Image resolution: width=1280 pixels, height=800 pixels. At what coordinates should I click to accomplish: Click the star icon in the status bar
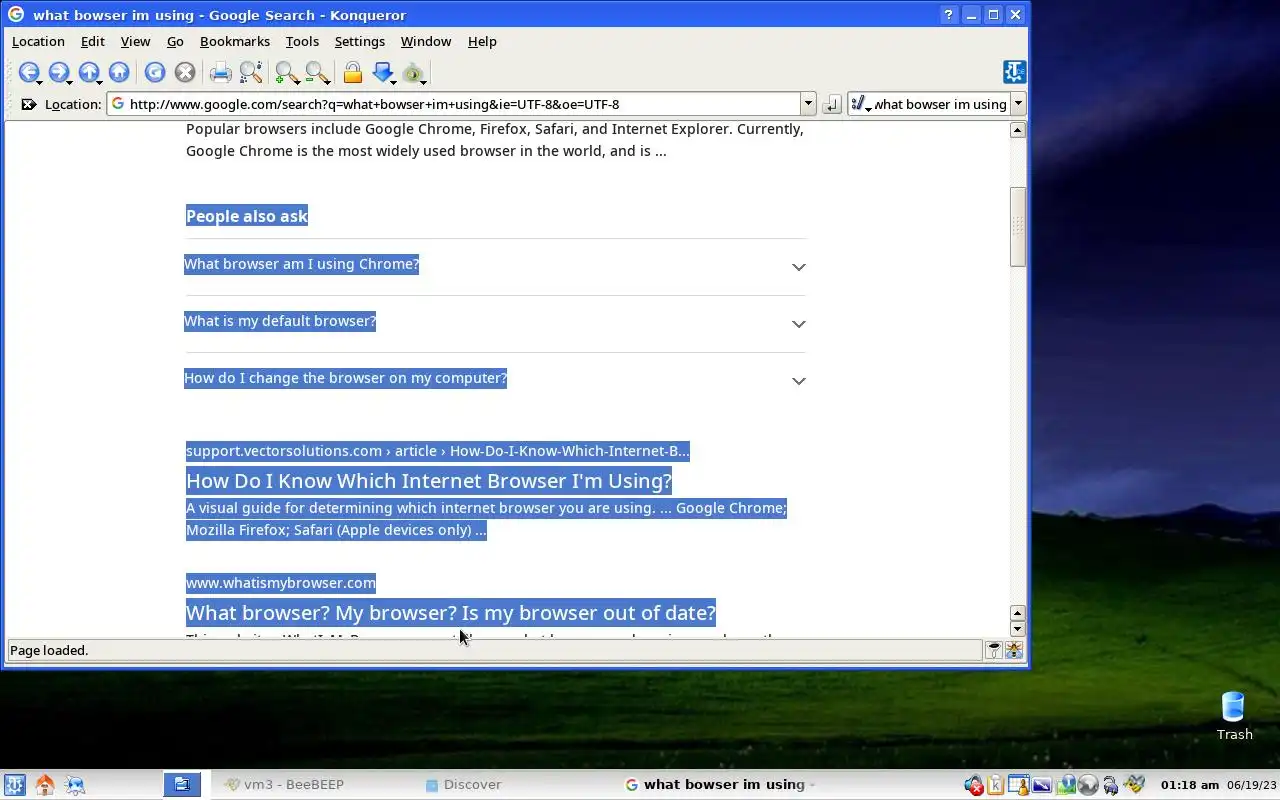coord(1014,650)
